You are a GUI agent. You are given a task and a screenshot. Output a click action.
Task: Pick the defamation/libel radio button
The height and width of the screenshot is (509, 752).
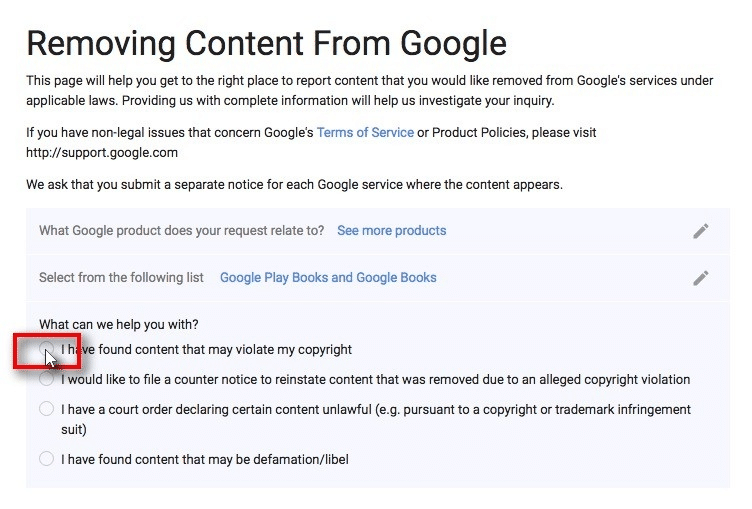click(47, 459)
